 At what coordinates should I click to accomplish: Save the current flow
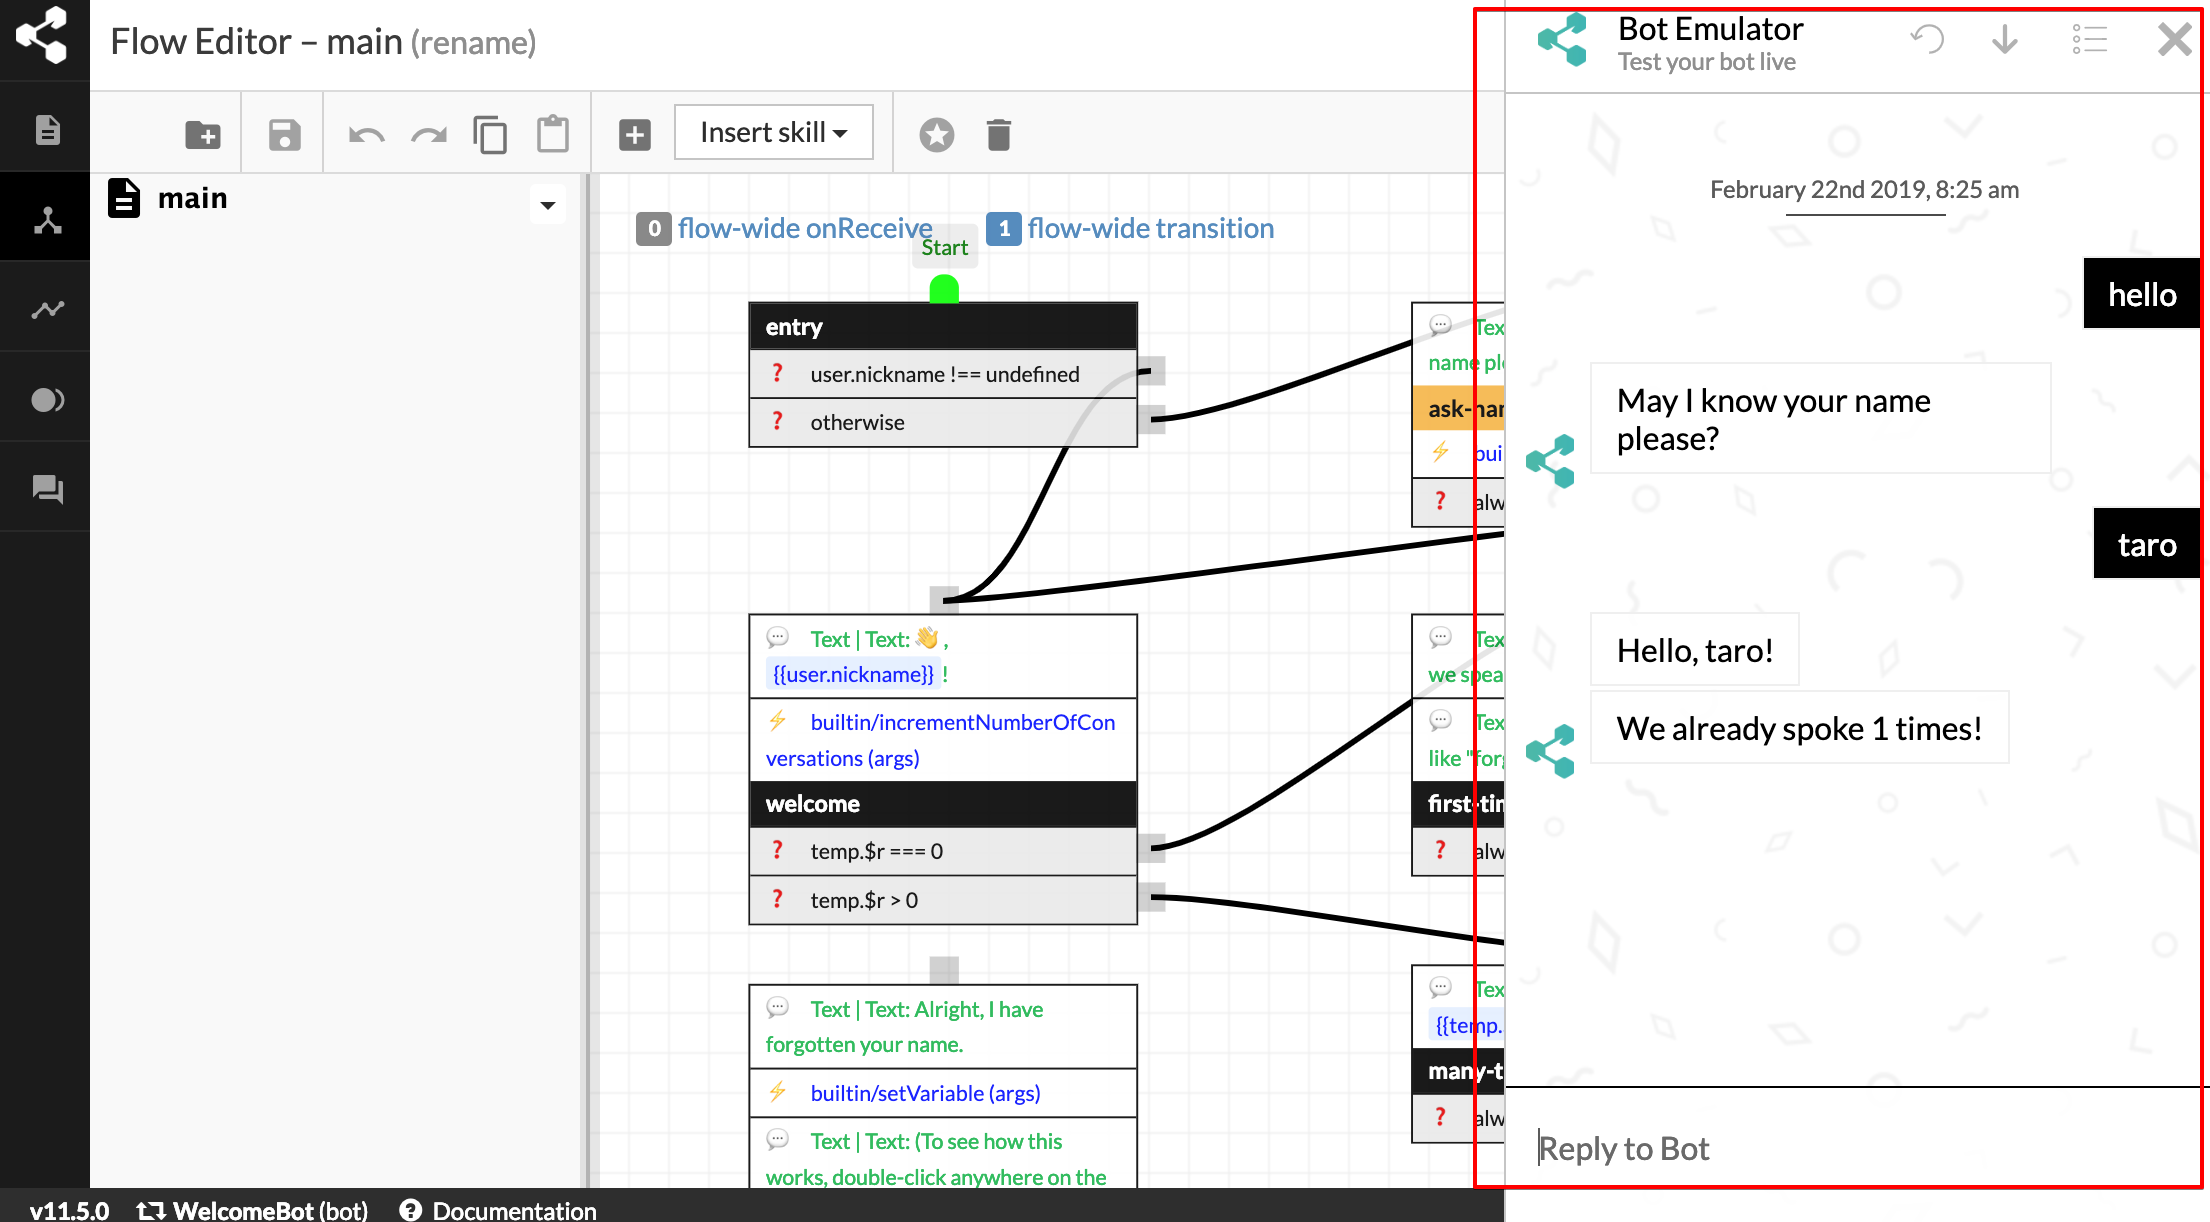(283, 133)
